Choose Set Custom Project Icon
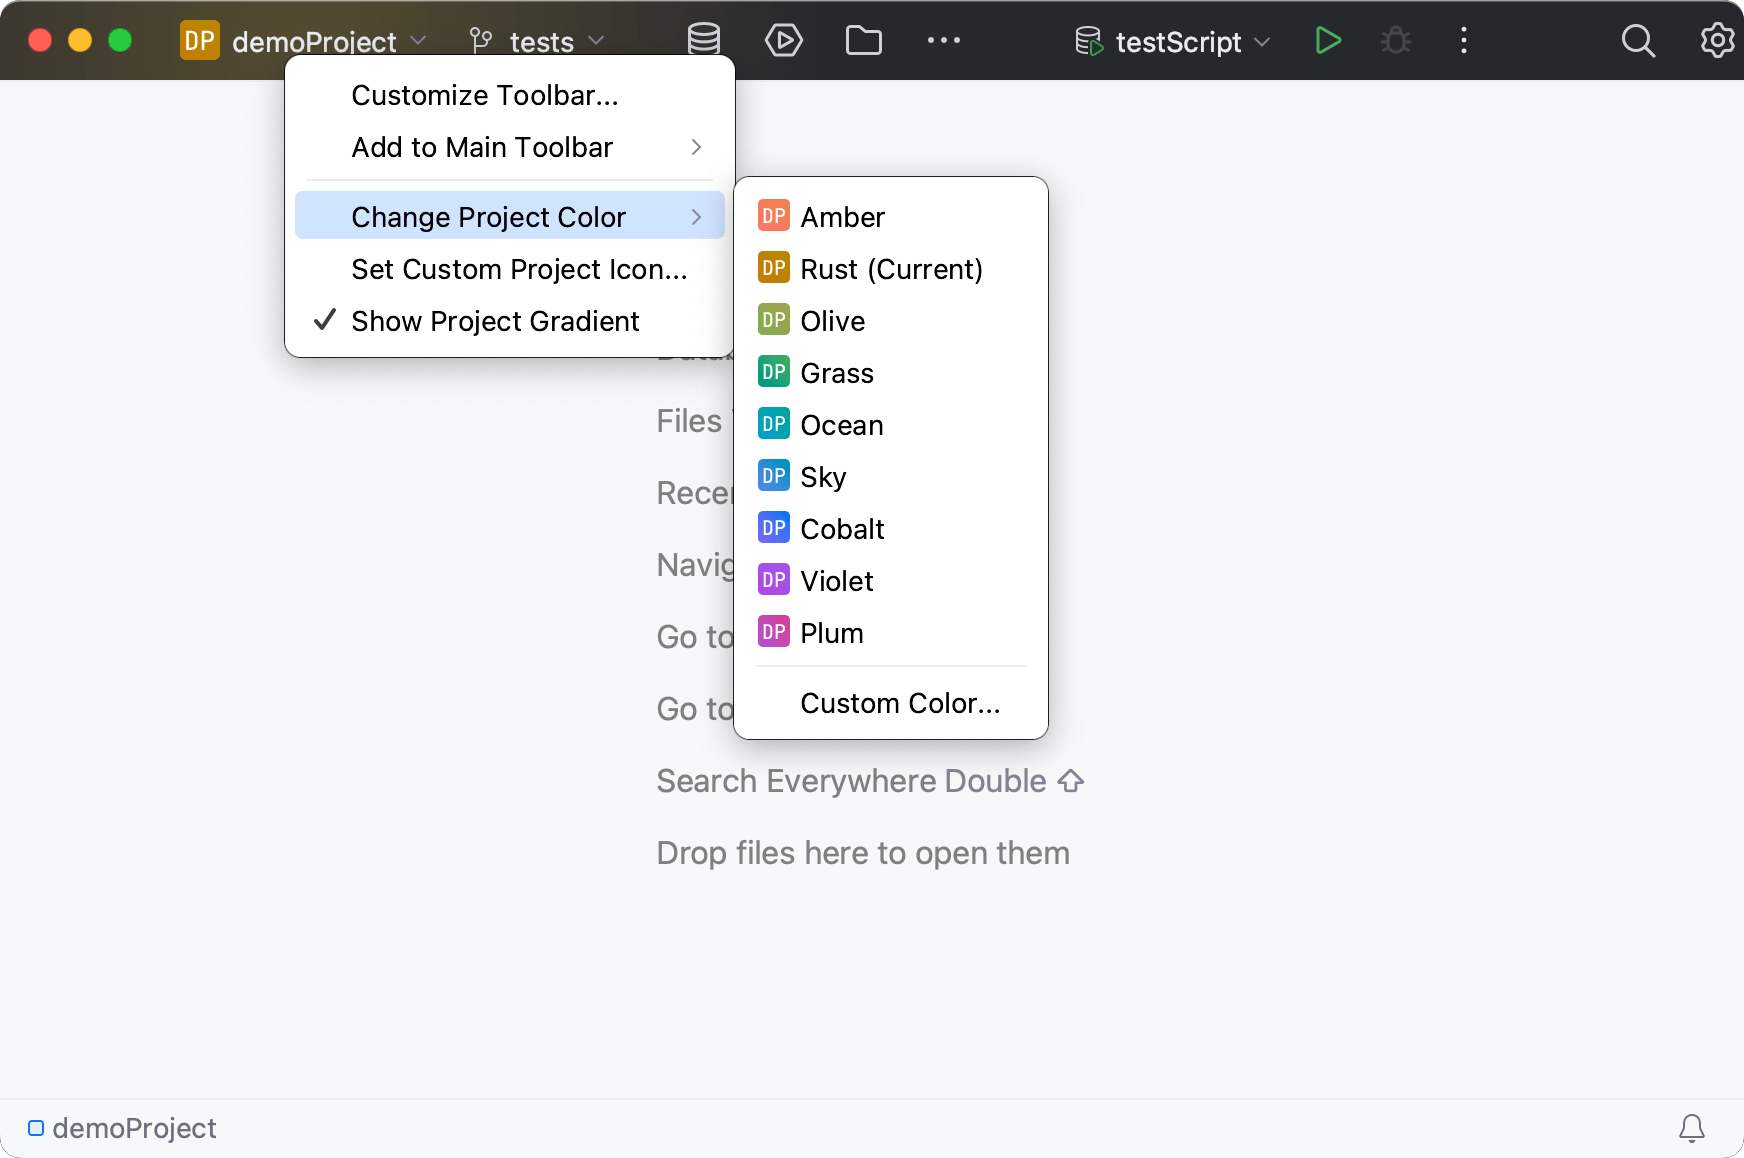Image resolution: width=1744 pixels, height=1158 pixels. click(518, 269)
